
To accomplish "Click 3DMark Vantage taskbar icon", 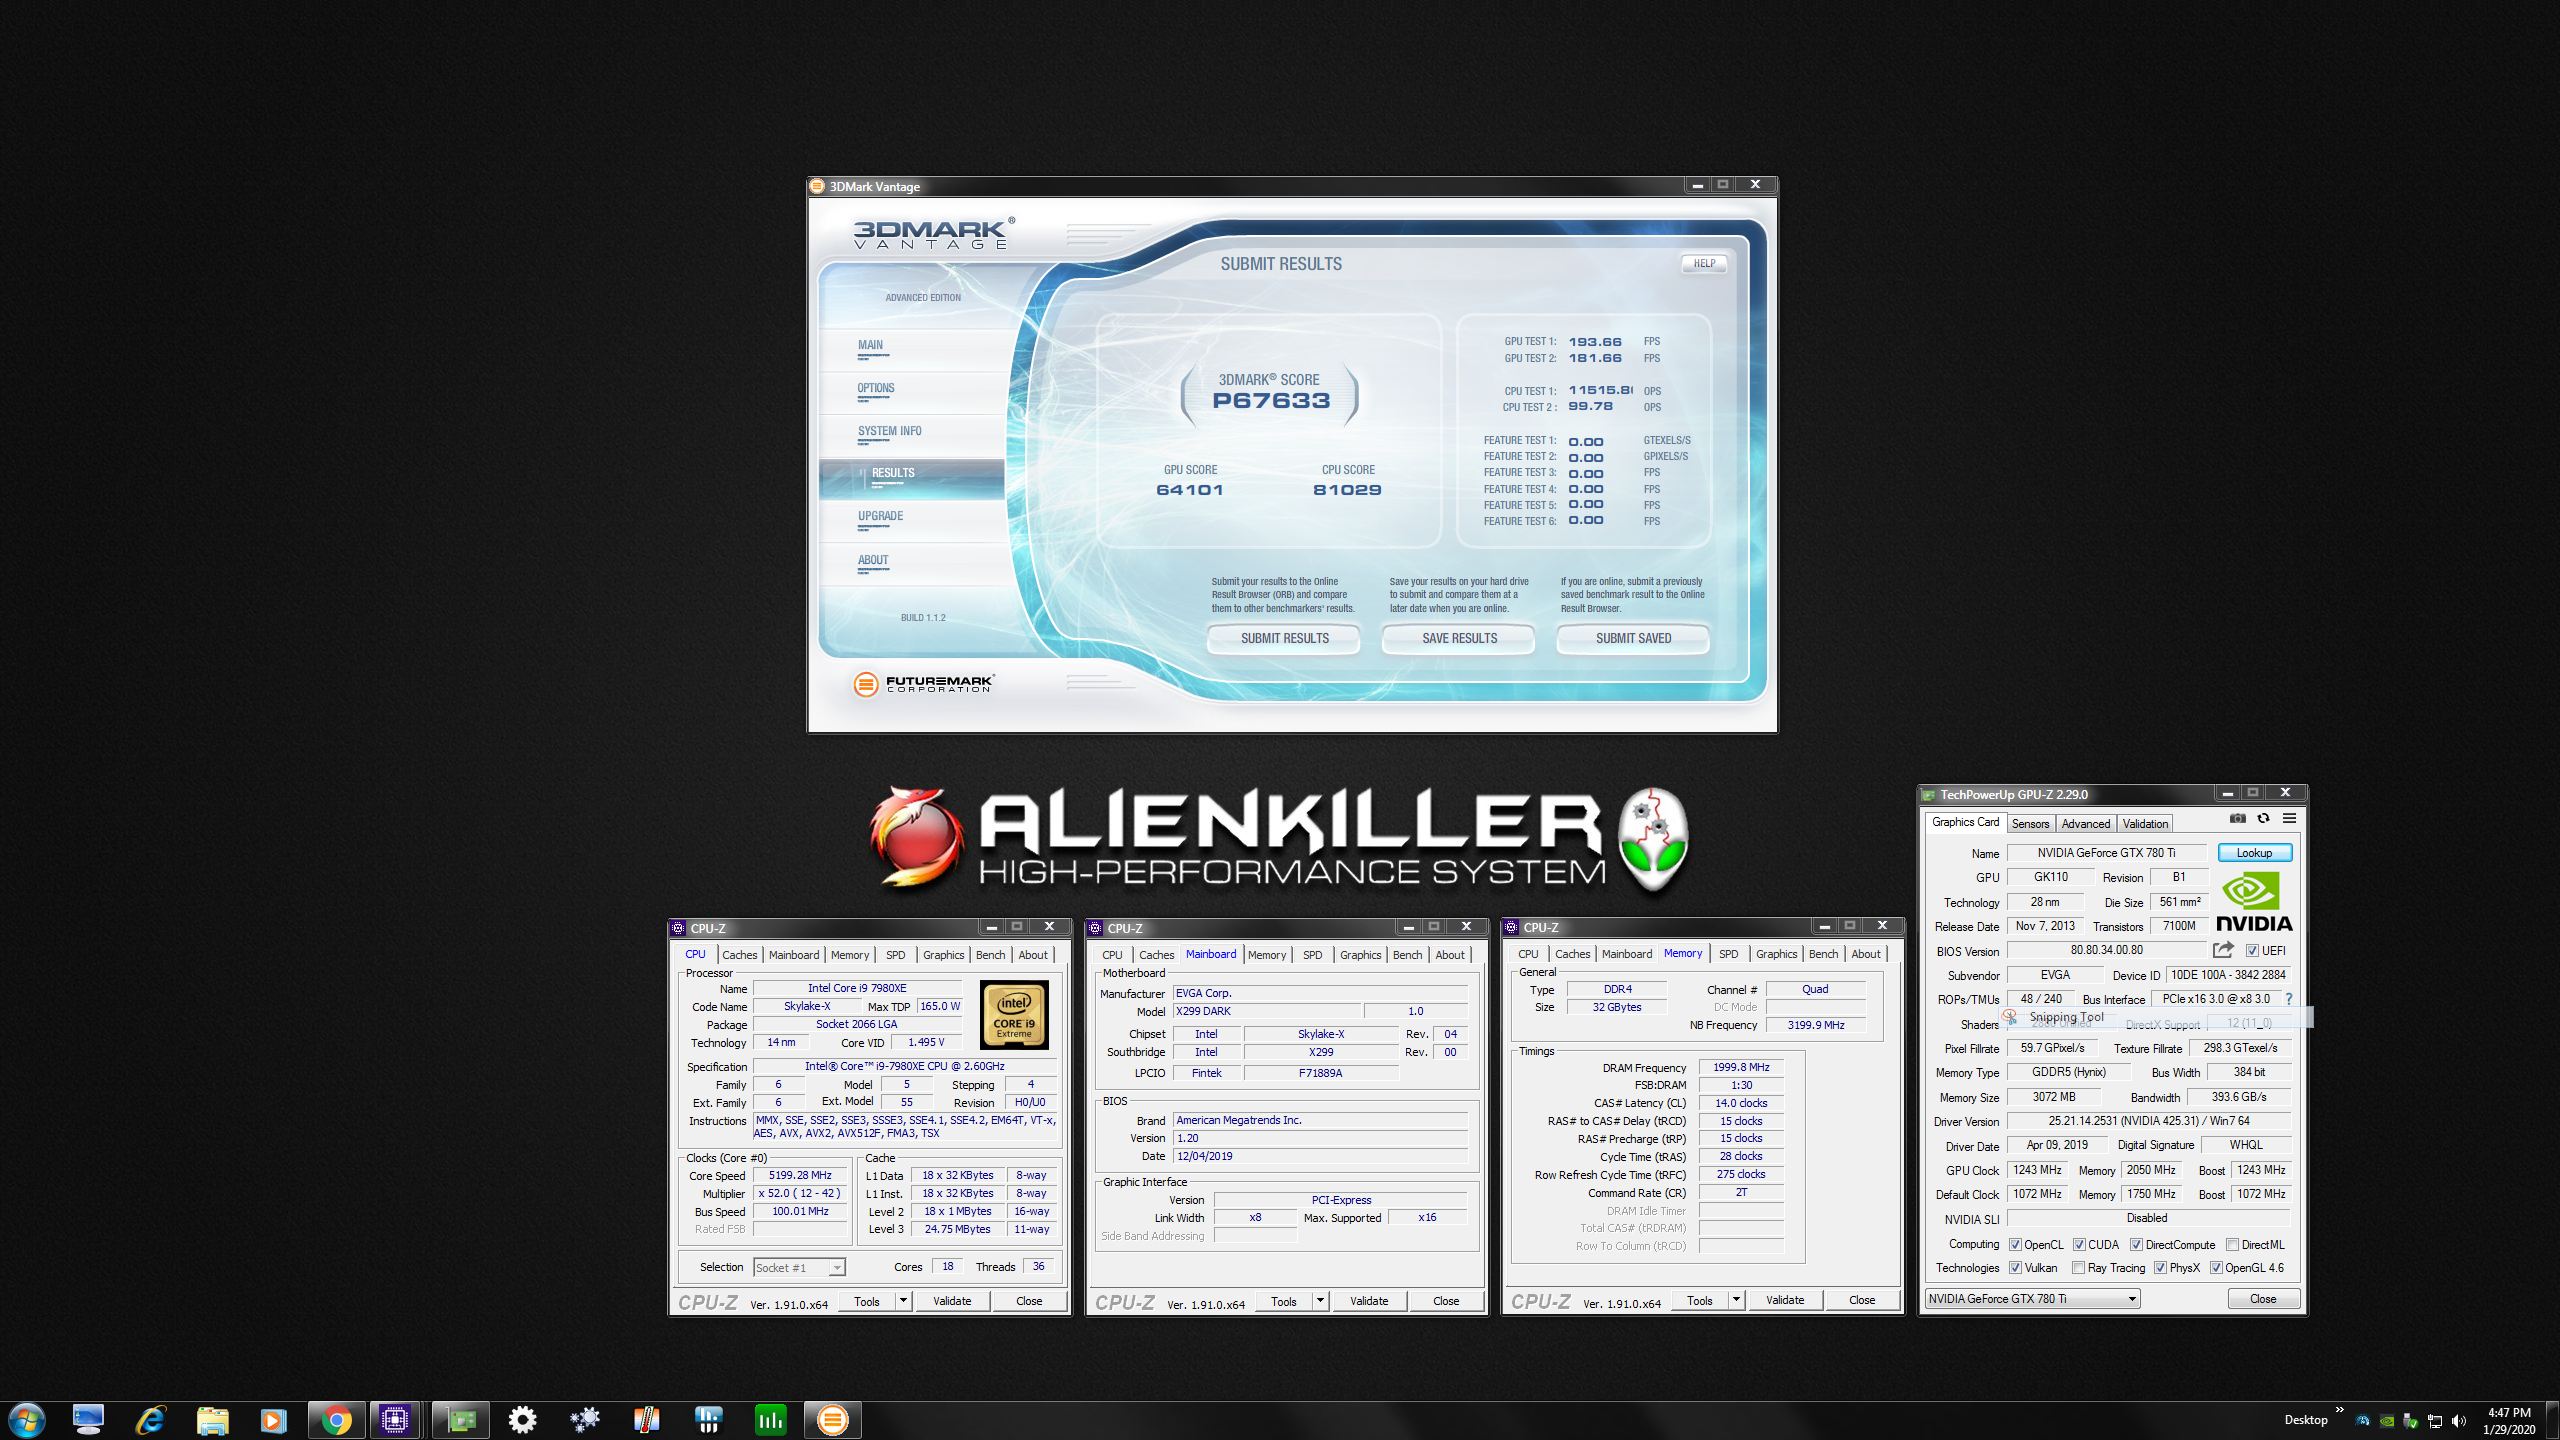I will pos(832,1420).
